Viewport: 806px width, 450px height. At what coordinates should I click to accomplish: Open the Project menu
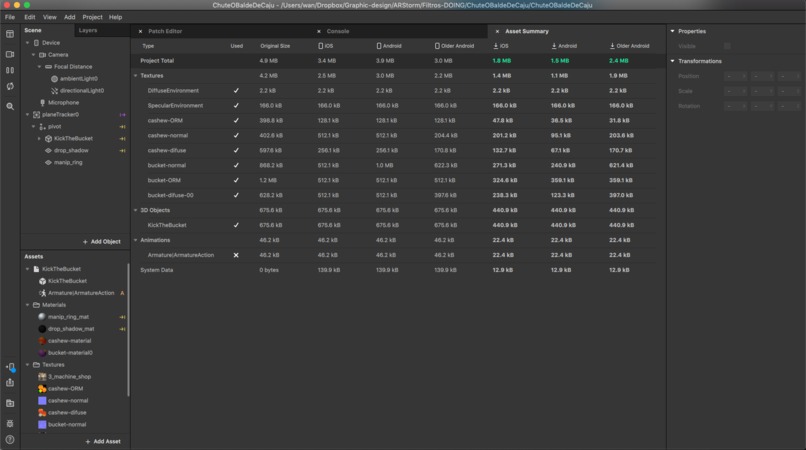point(93,17)
